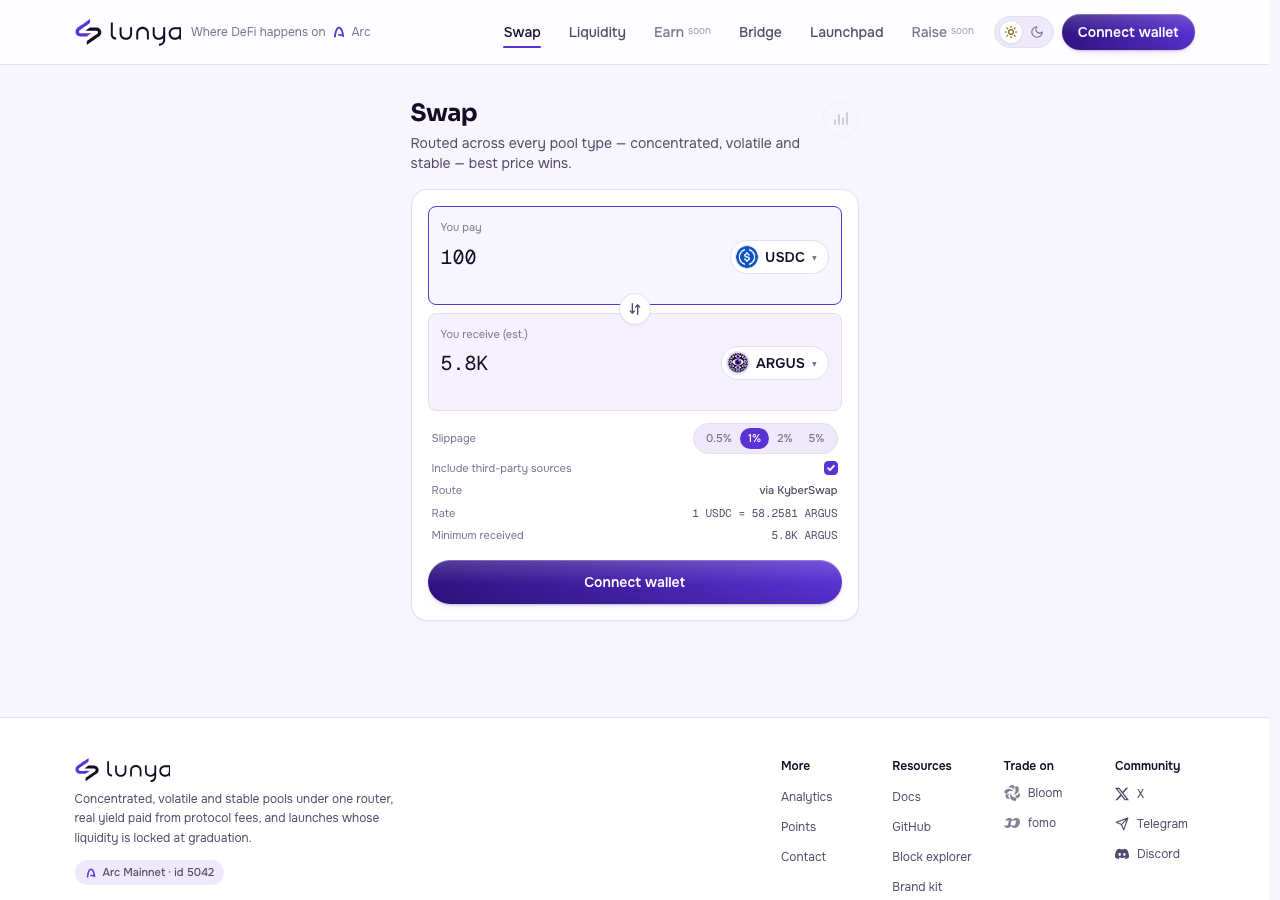Open the Docs link in footer
The image size is (1280, 900).
906,797
